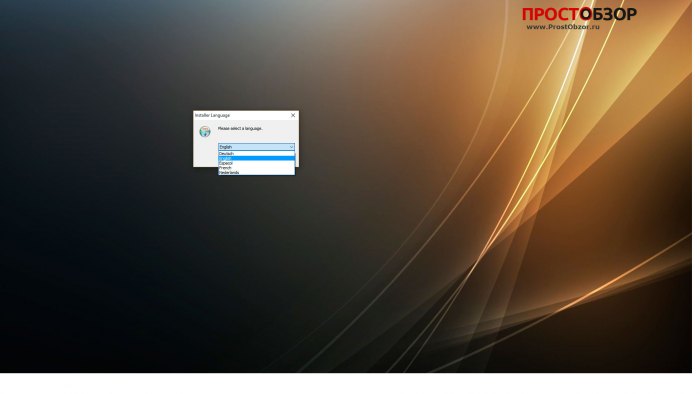Image resolution: width=700 pixels, height=394 pixels.
Task: Click the installer globe icon
Action: coord(205,132)
